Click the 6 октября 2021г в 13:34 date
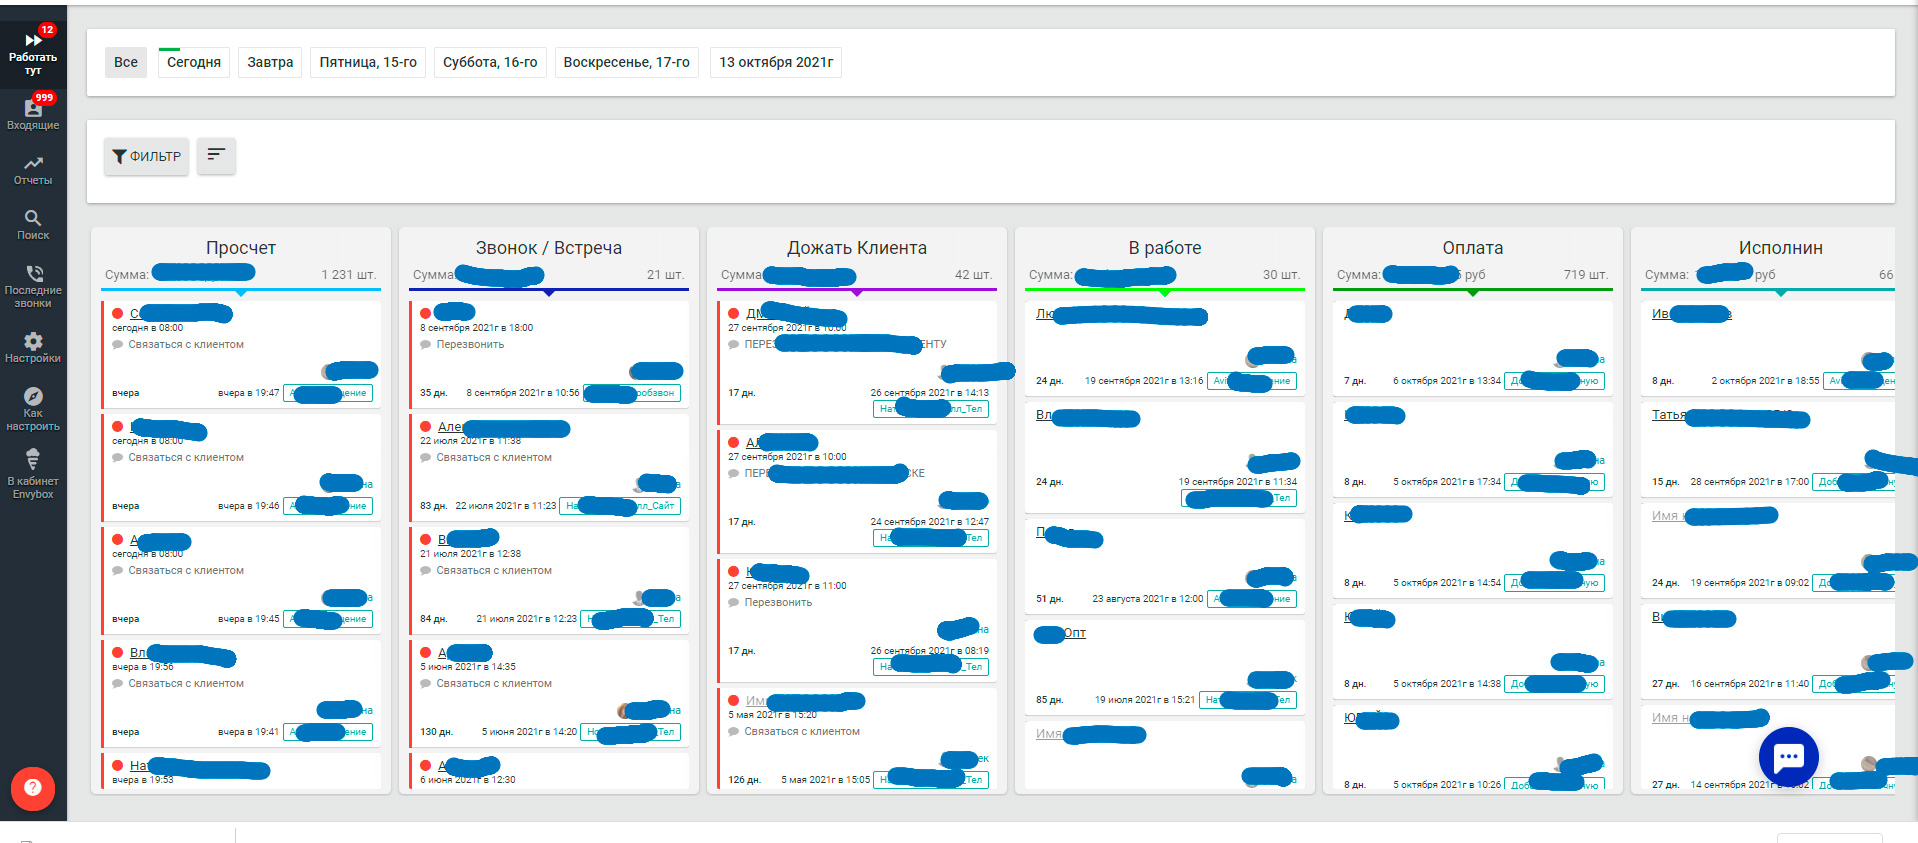Image resolution: width=1918 pixels, height=843 pixels. (x=1447, y=381)
